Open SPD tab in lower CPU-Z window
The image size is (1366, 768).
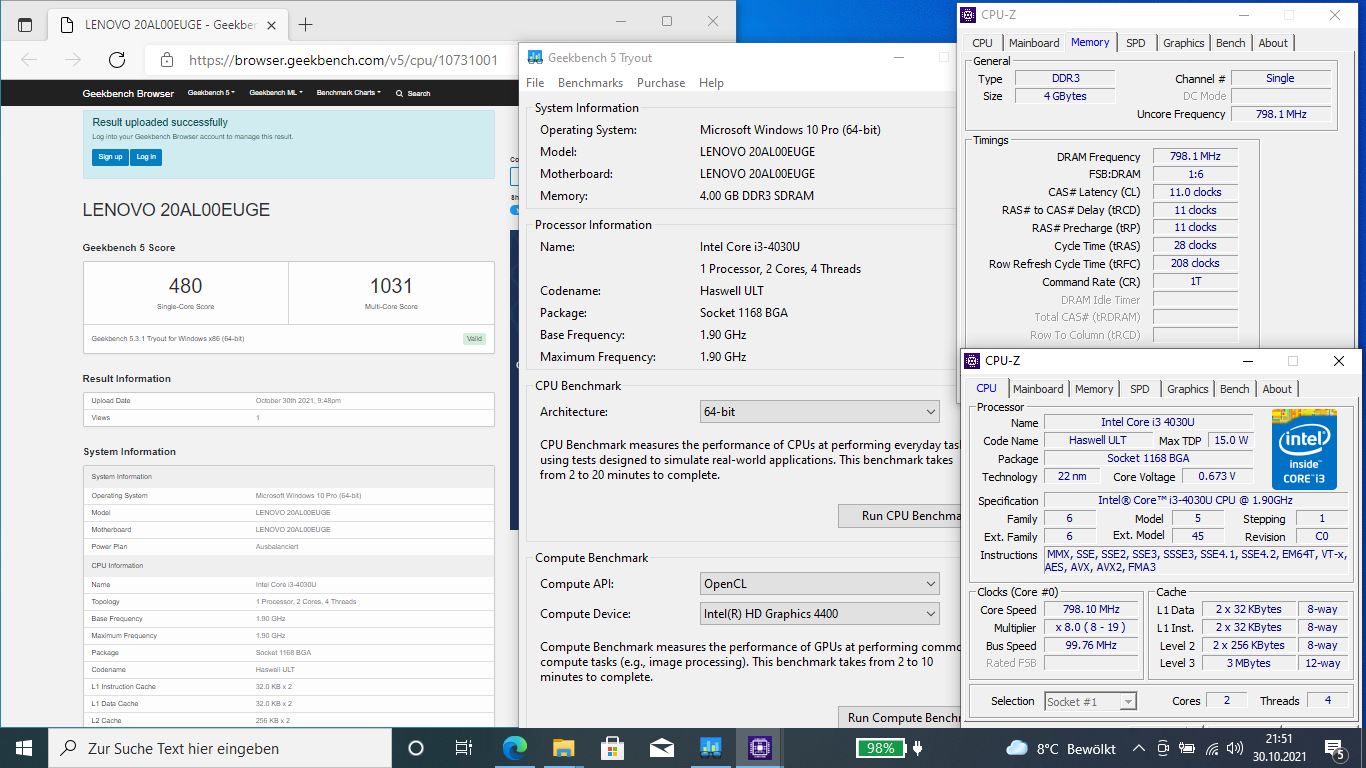pos(1140,389)
